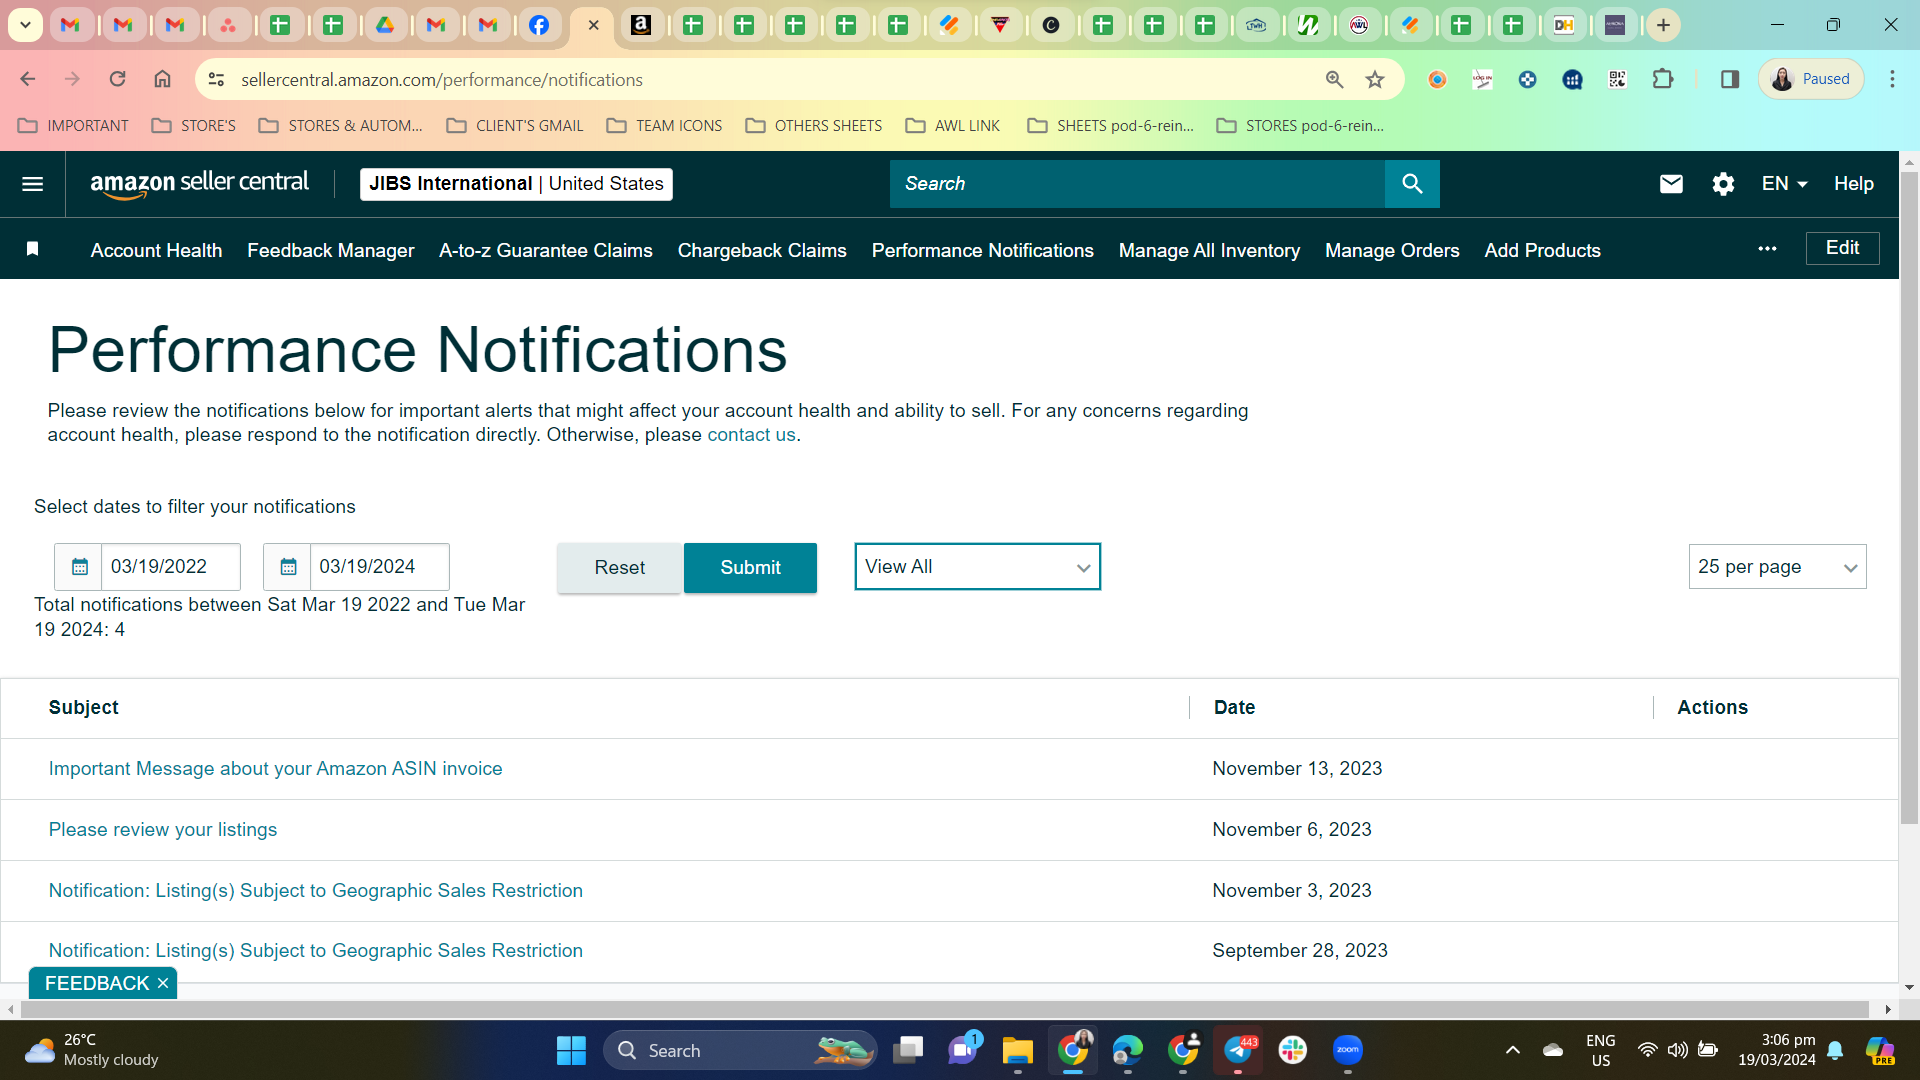The height and width of the screenshot is (1080, 1920).
Task: Click the Edit navigation button
Action: [x=1842, y=248]
